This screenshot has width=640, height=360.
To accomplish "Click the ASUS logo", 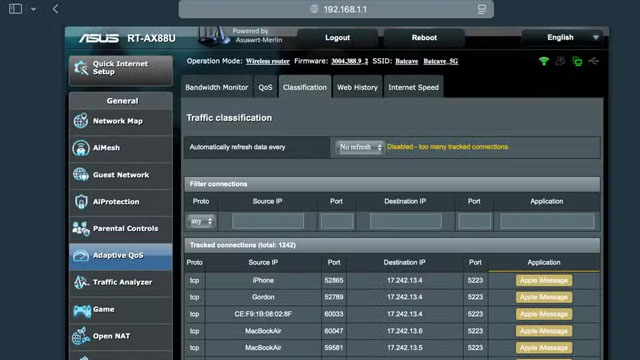I will tap(98, 38).
